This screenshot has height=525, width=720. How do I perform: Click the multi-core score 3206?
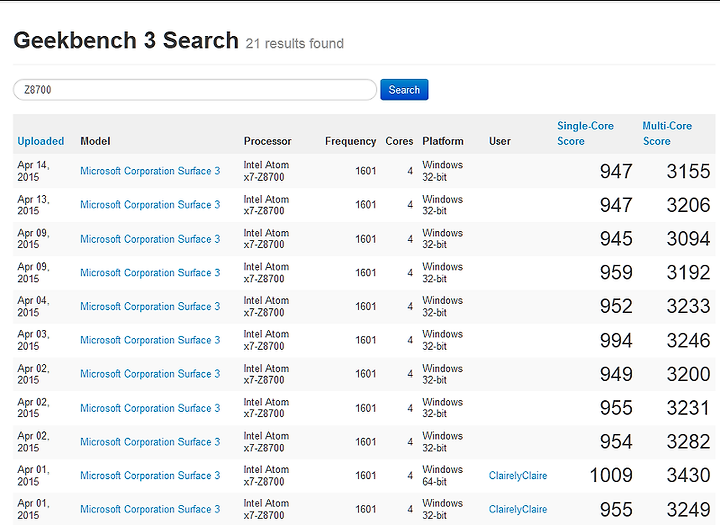[688, 205]
